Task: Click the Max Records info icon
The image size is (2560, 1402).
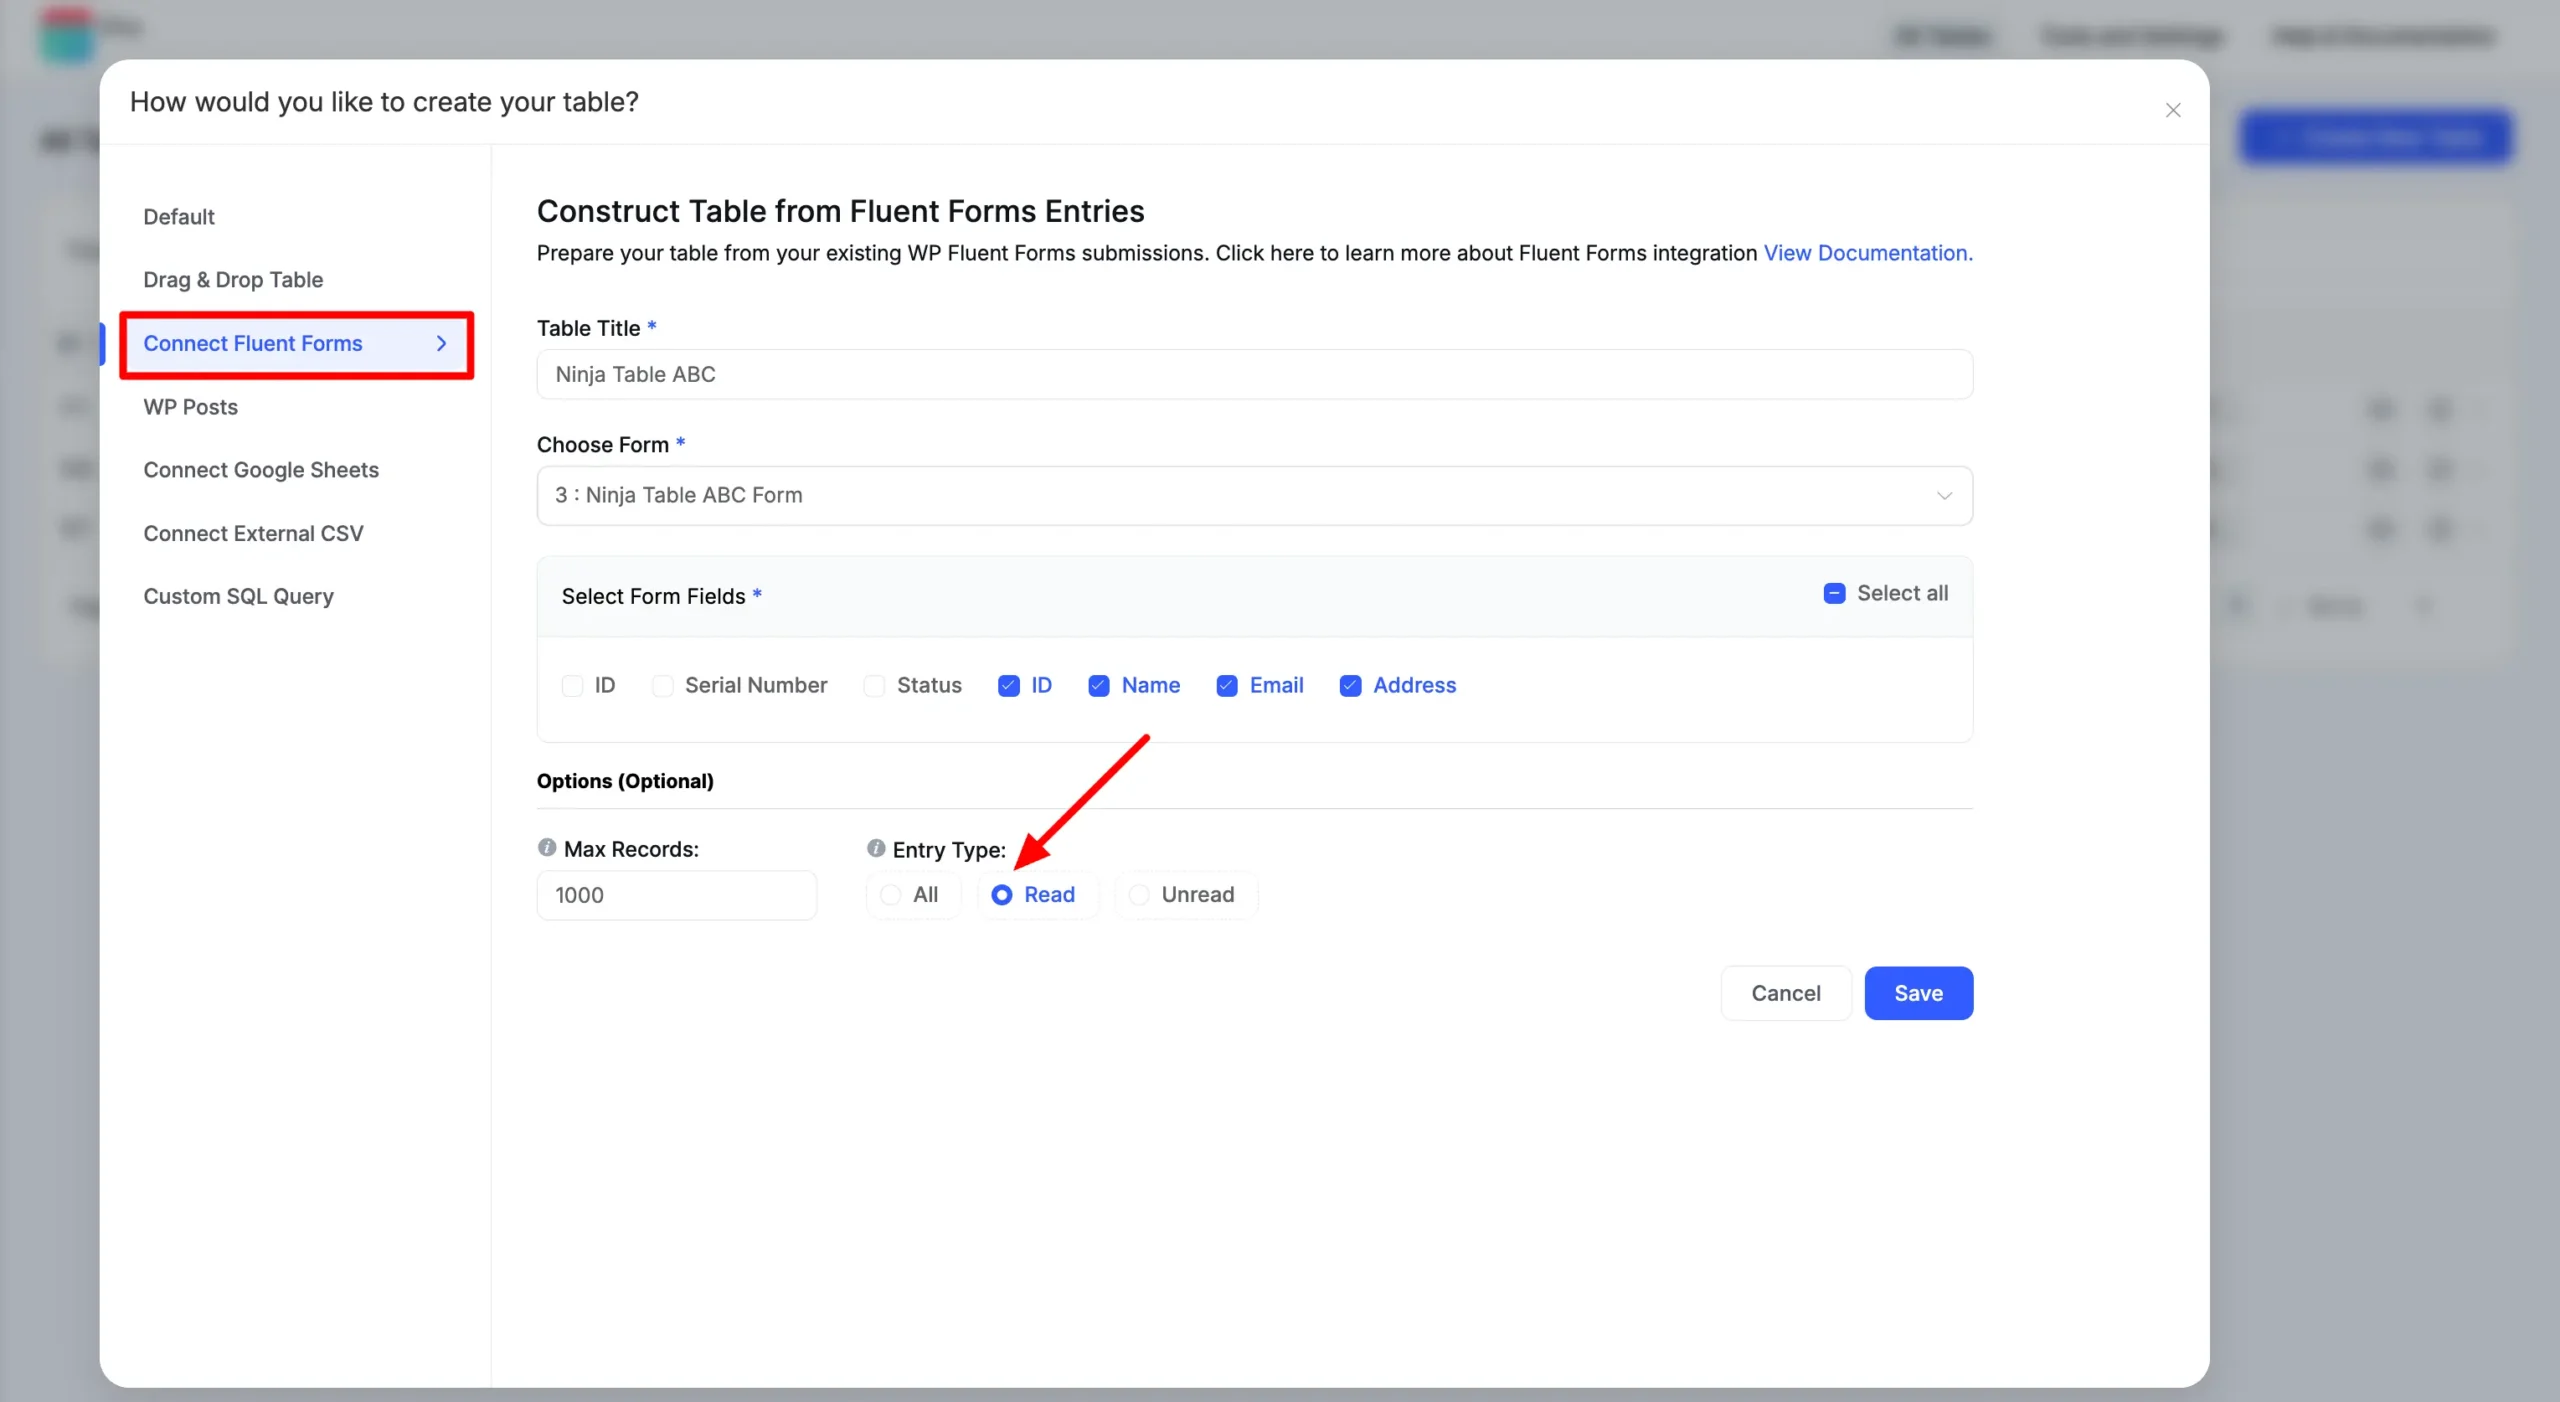Action: point(547,847)
